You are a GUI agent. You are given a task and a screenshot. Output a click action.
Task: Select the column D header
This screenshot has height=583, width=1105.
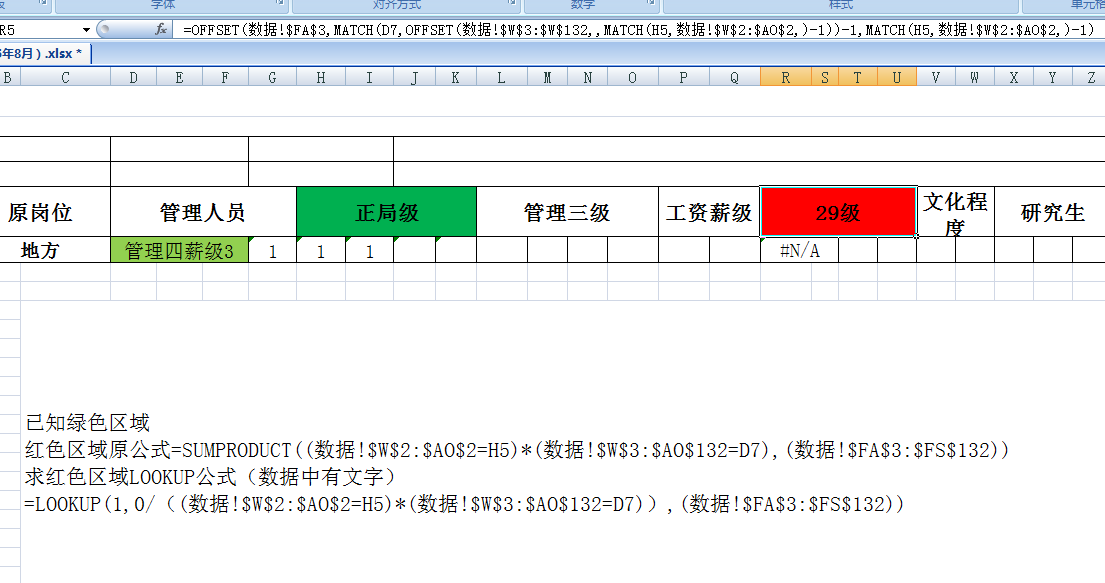[133, 77]
